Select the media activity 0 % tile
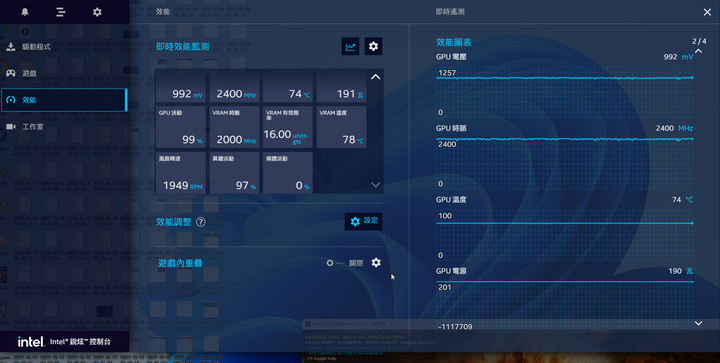720x363 pixels. click(288, 173)
